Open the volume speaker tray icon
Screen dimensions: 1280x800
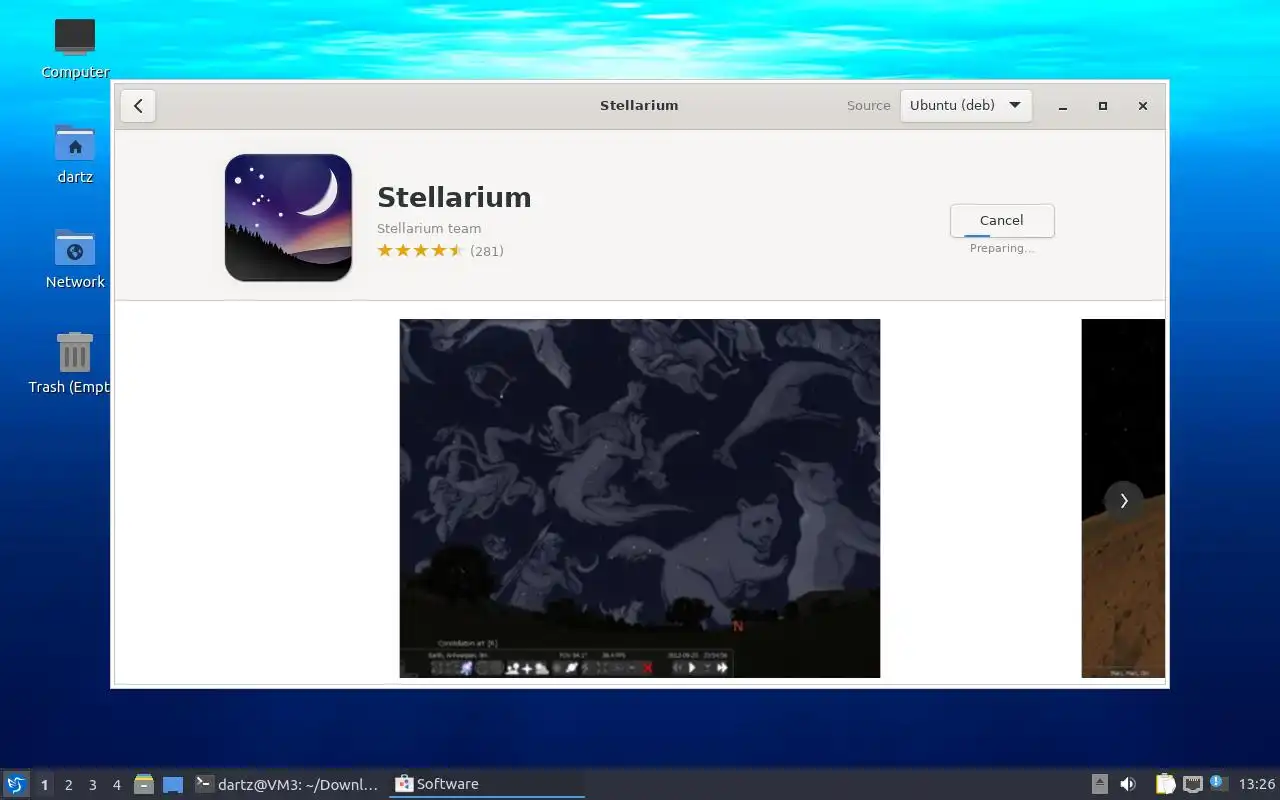click(1128, 784)
